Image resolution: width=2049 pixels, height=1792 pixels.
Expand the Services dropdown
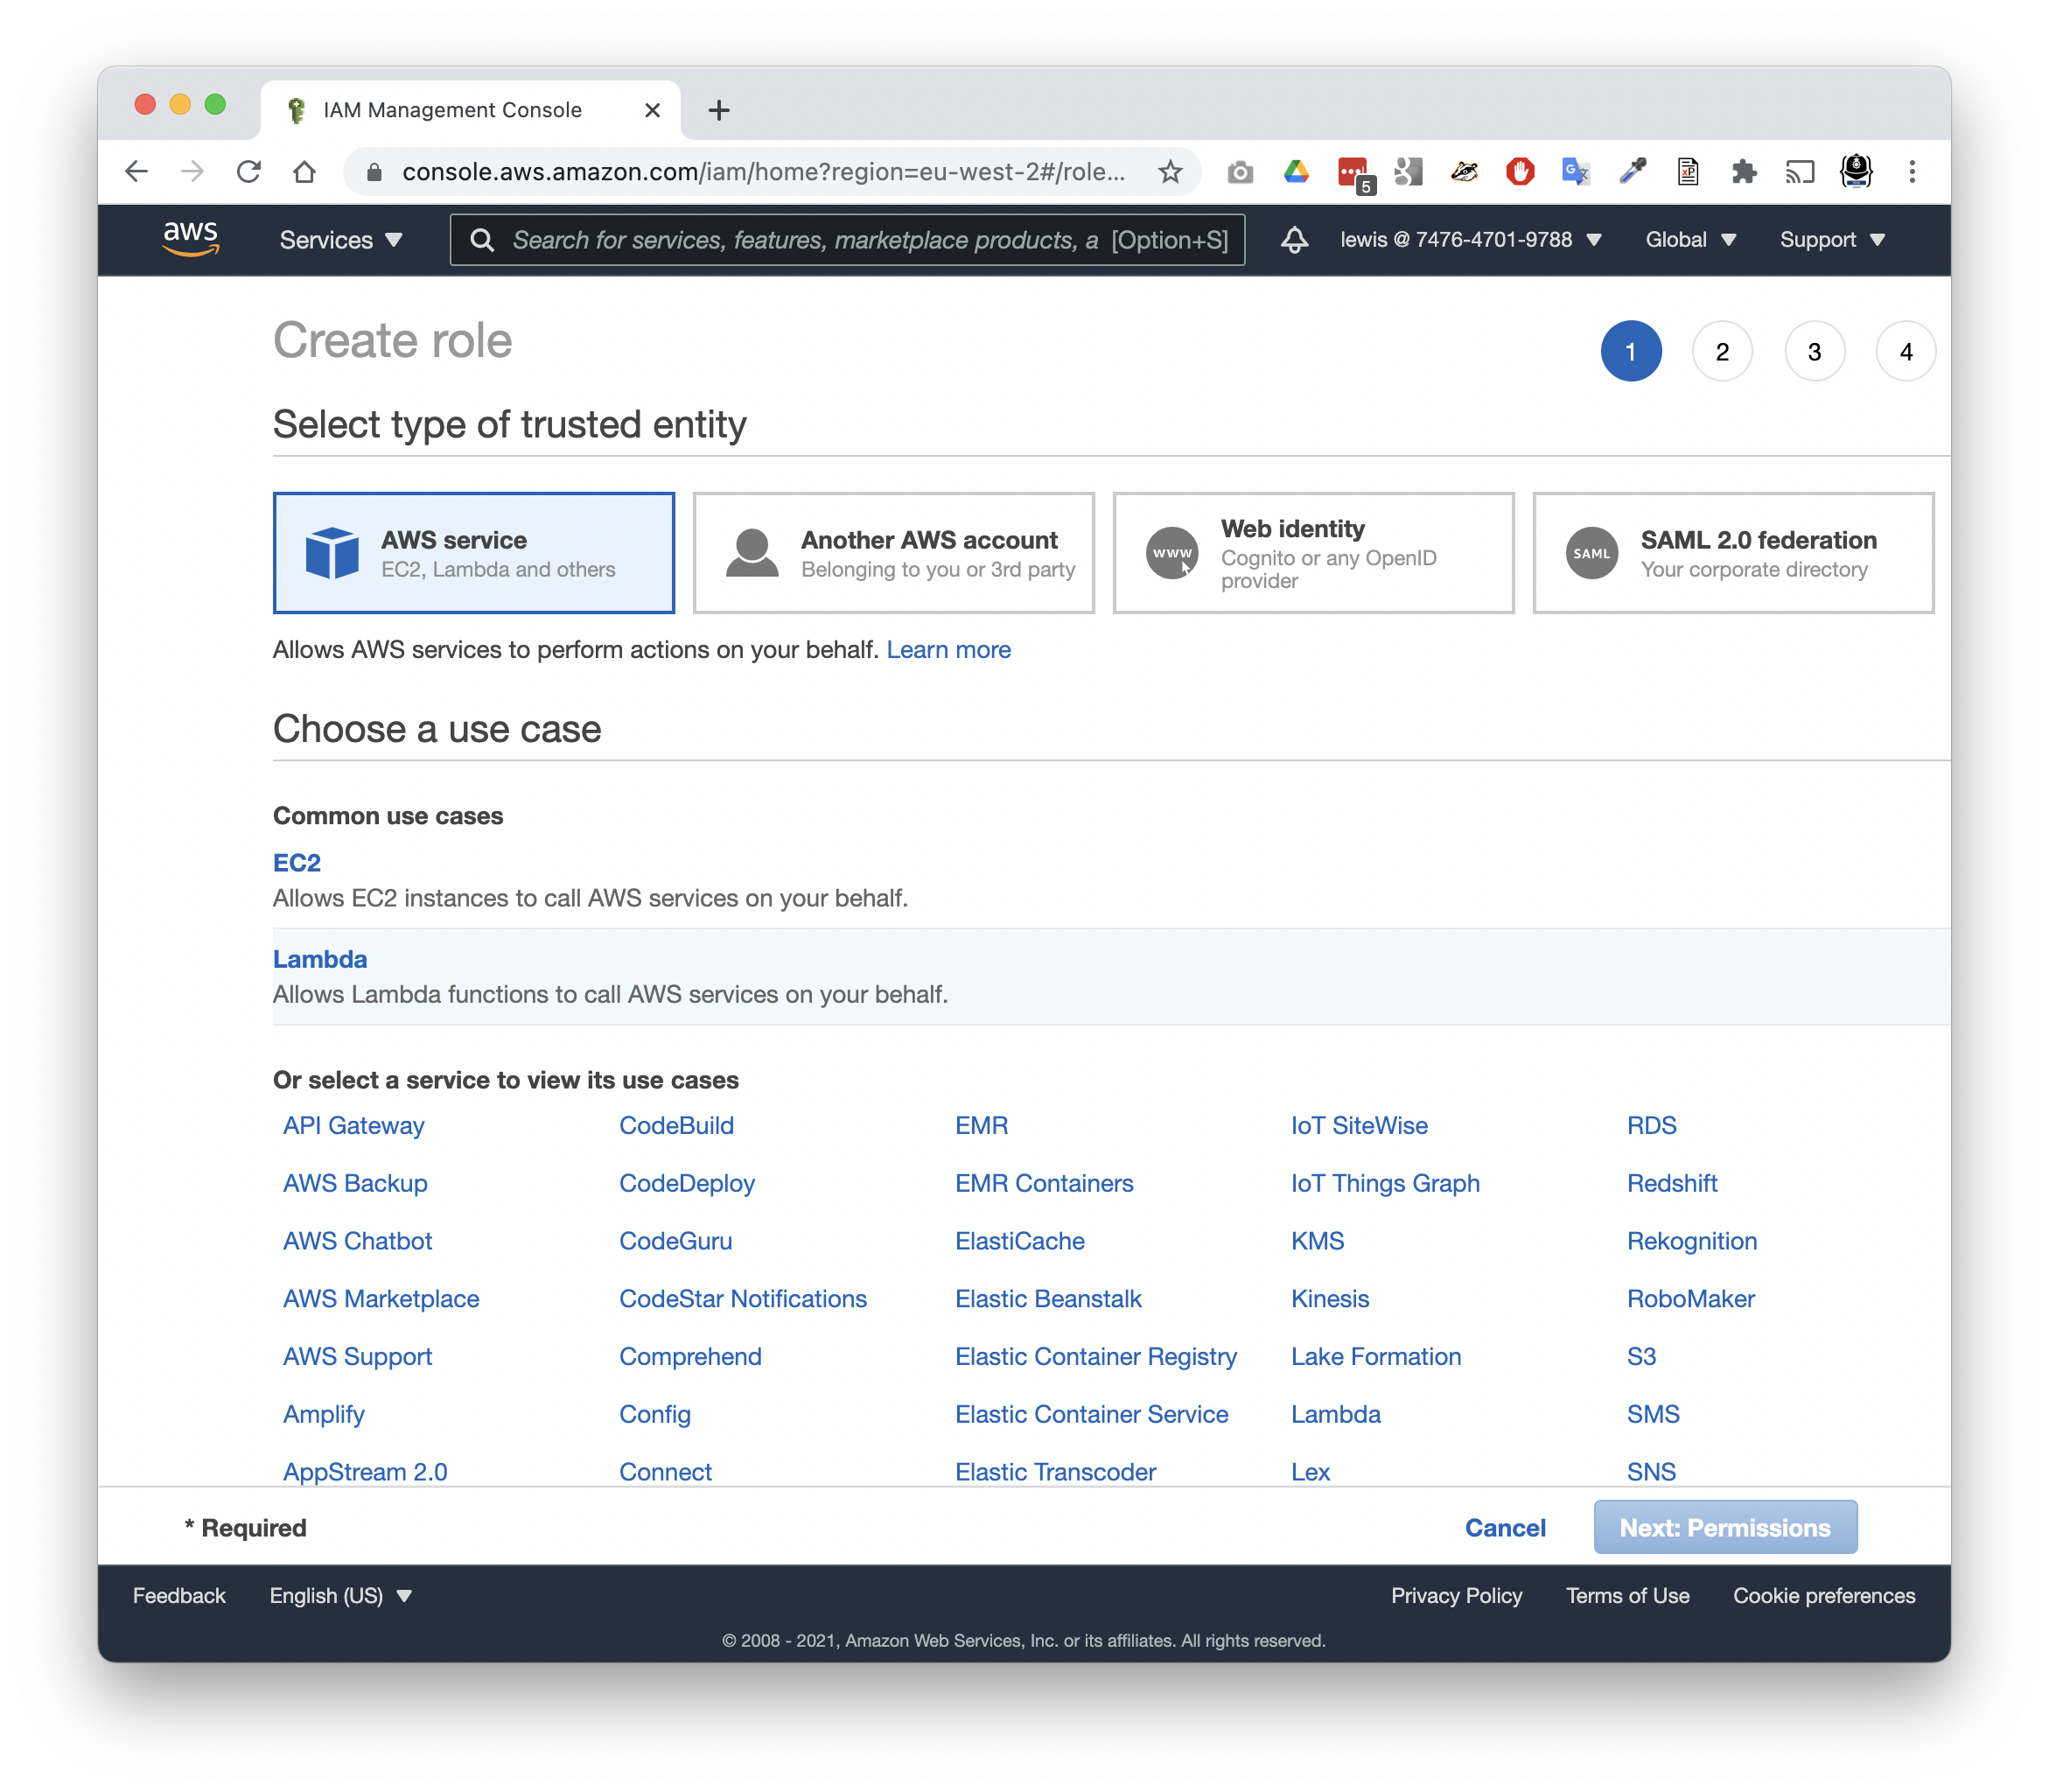coord(341,240)
